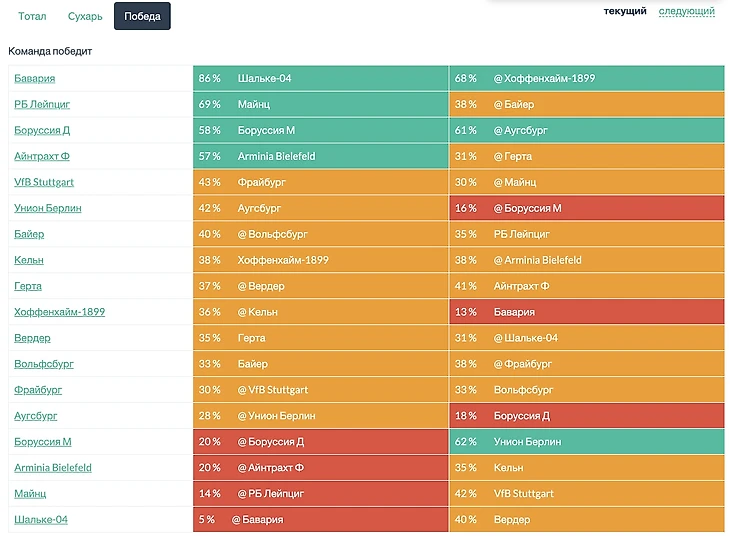Click the следующий link
Viewport: 730px width, 536px height.
pyautogui.click(x=686, y=11)
